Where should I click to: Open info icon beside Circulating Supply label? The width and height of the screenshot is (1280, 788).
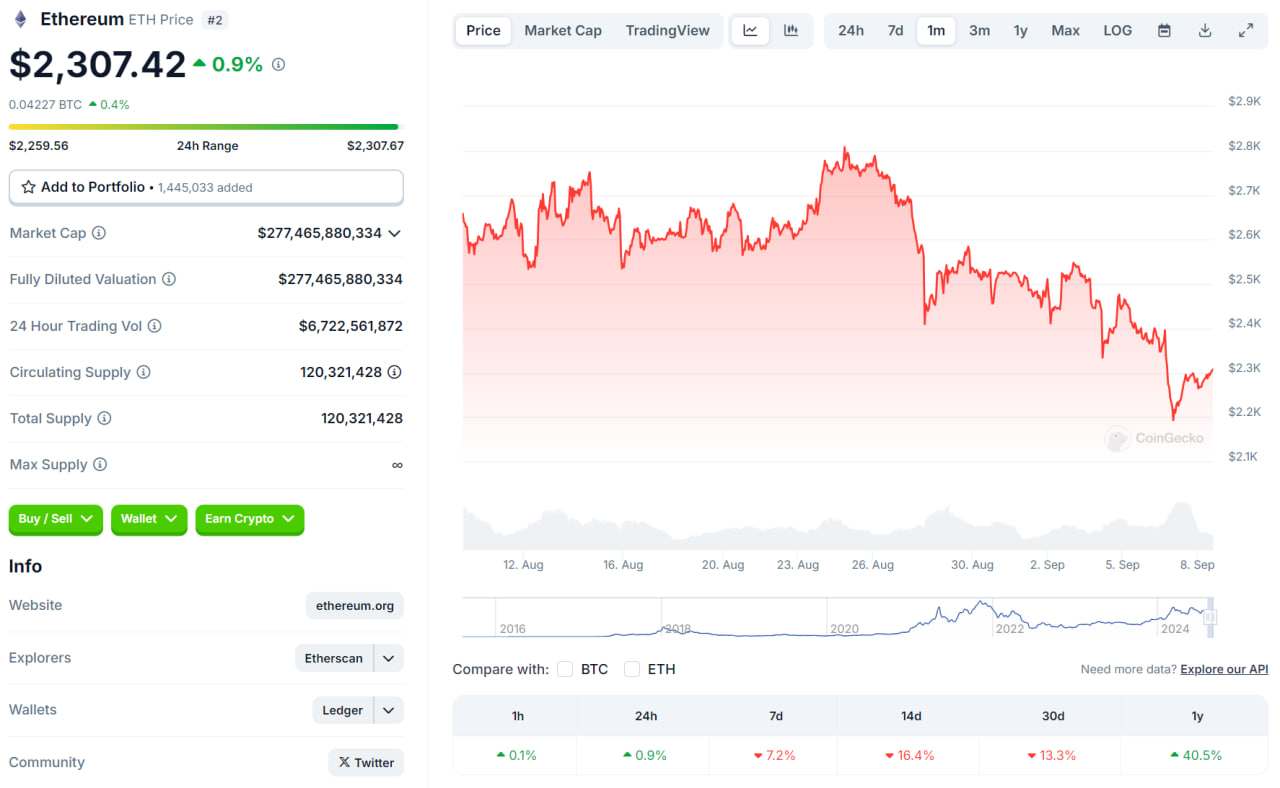143,372
